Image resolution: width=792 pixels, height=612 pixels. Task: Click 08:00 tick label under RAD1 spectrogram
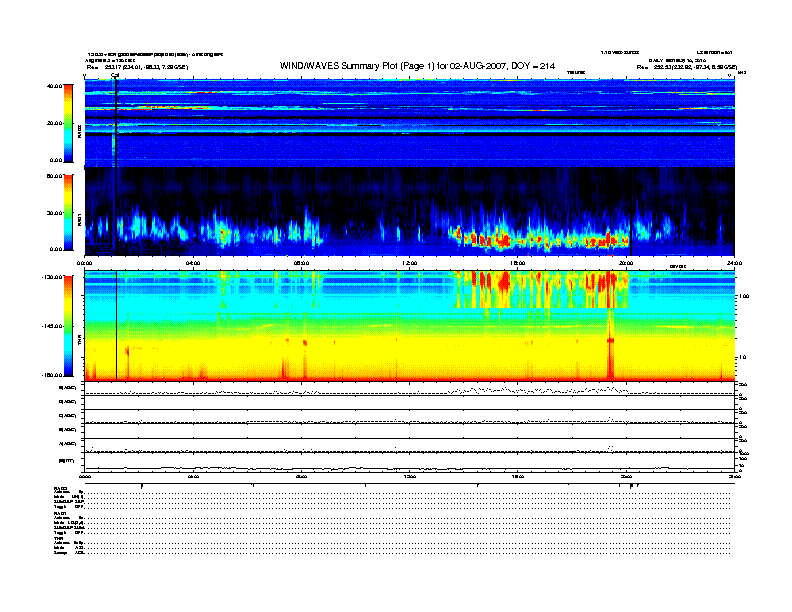tap(301, 263)
